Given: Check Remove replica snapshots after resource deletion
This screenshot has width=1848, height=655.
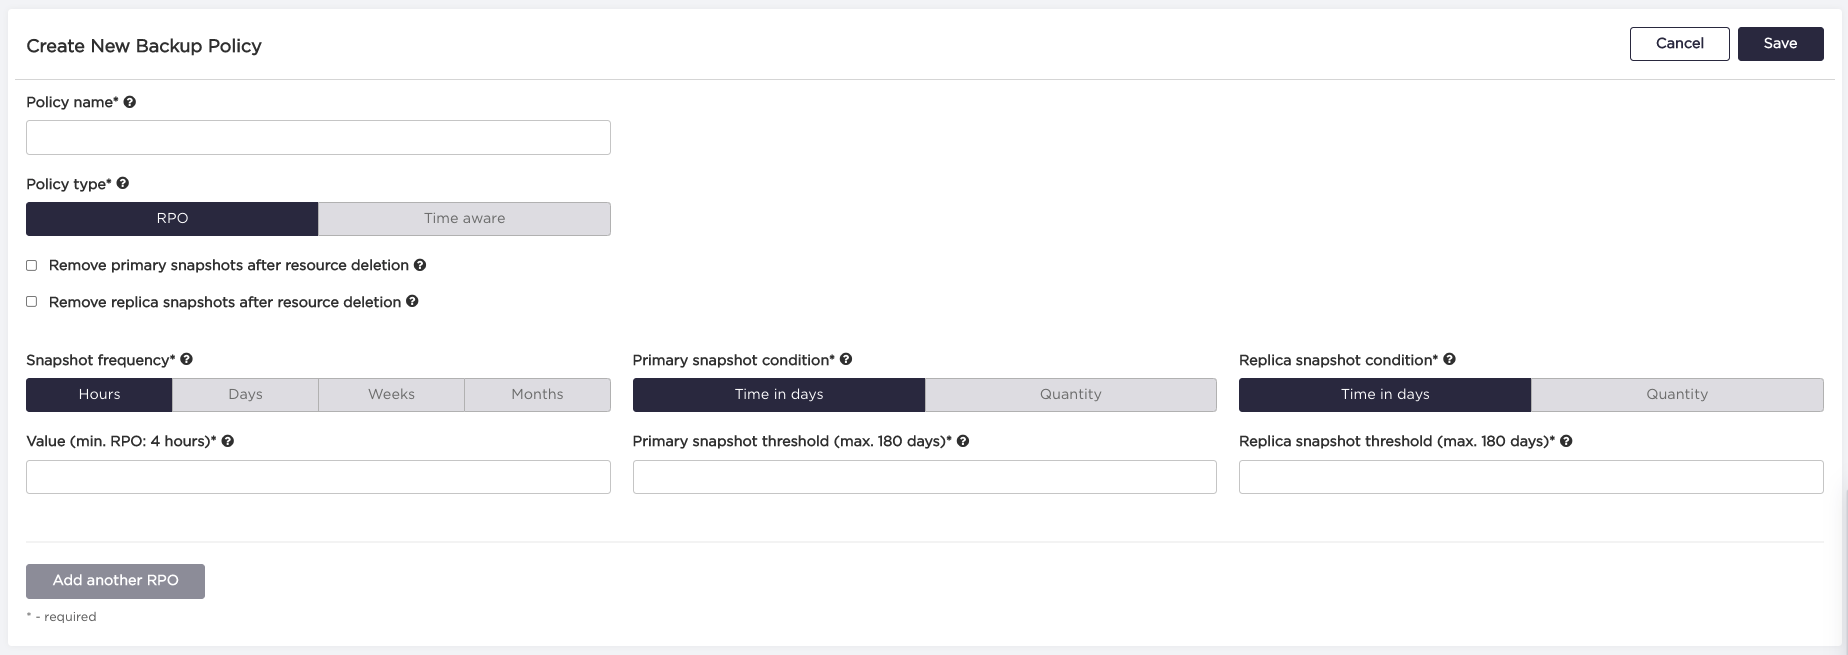Looking at the screenshot, I should 32,301.
